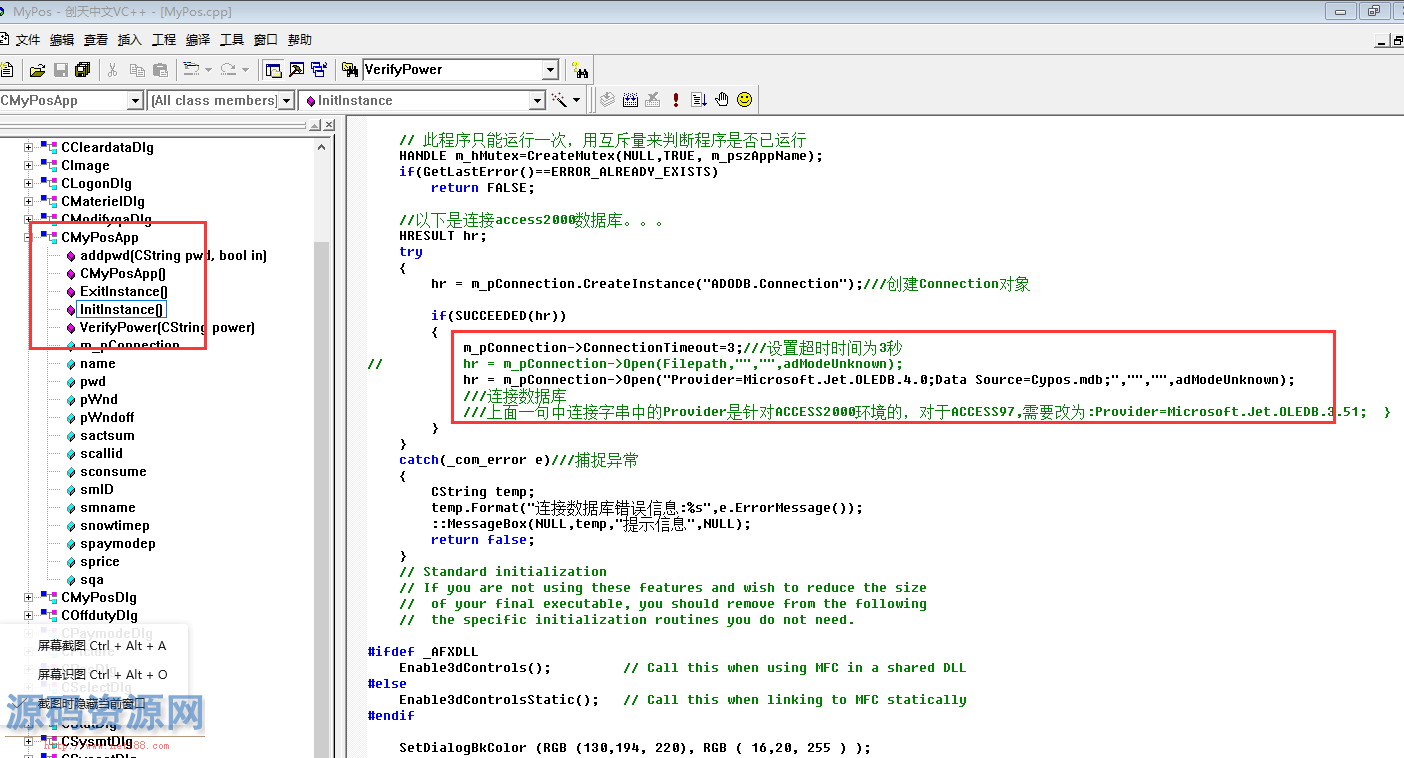Click the Build icon in build toolbar
The height and width of the screenshot is (758, 1404).
coord(630,100)
